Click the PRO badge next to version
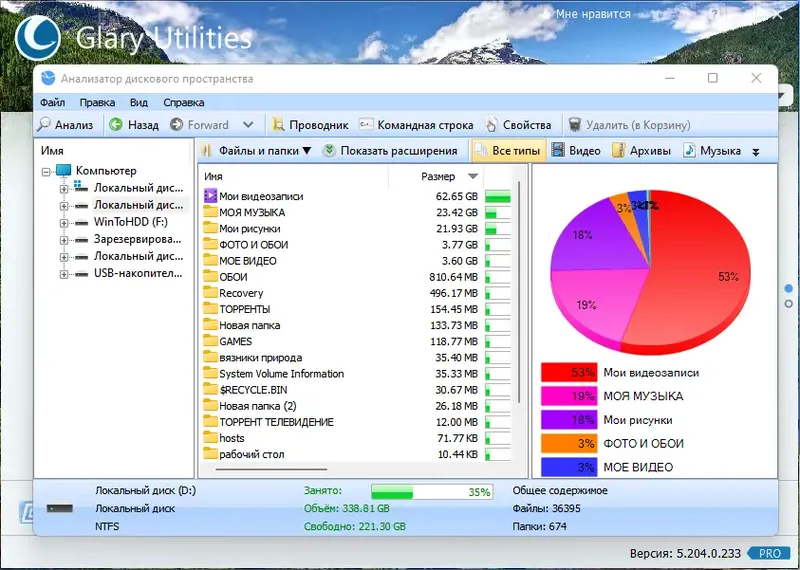The width and height of the screenshot is (800, 570). [769, 553]
